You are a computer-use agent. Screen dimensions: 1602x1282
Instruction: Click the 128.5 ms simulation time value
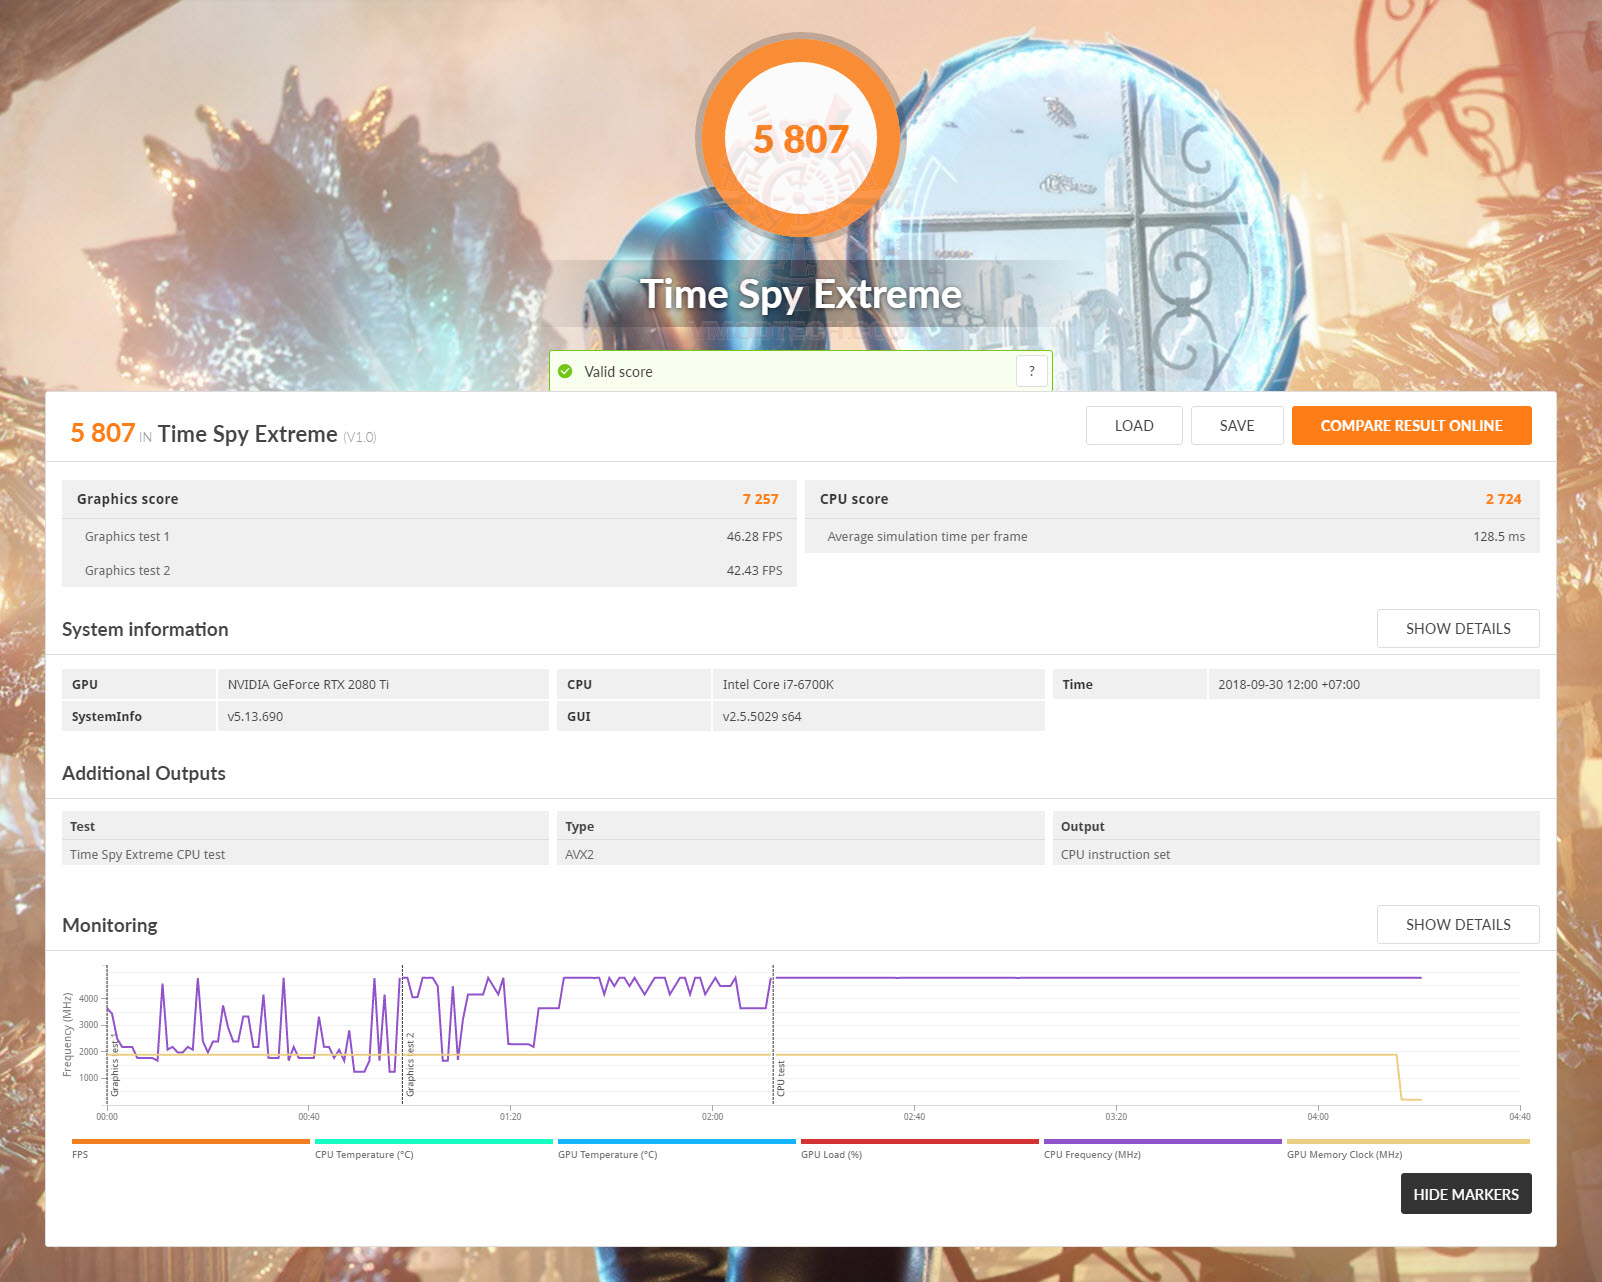1499,537
